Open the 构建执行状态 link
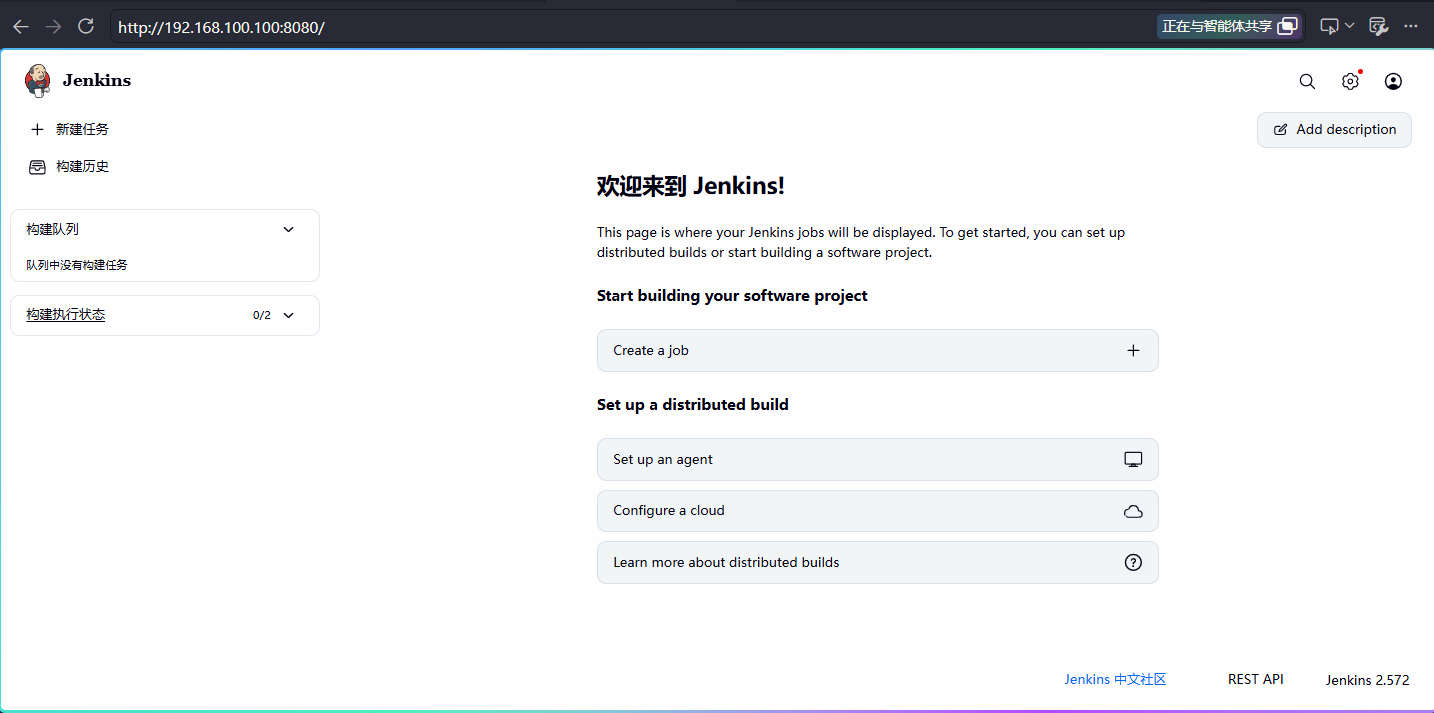The image size is (1434, 713). point(66,315)
